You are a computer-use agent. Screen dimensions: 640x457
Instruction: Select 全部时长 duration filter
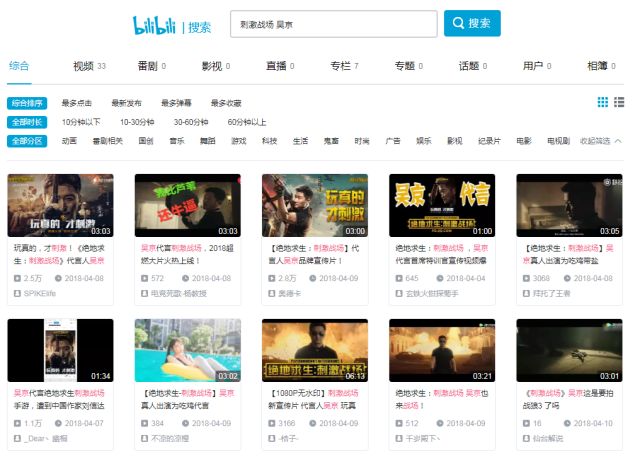(27, 122)
